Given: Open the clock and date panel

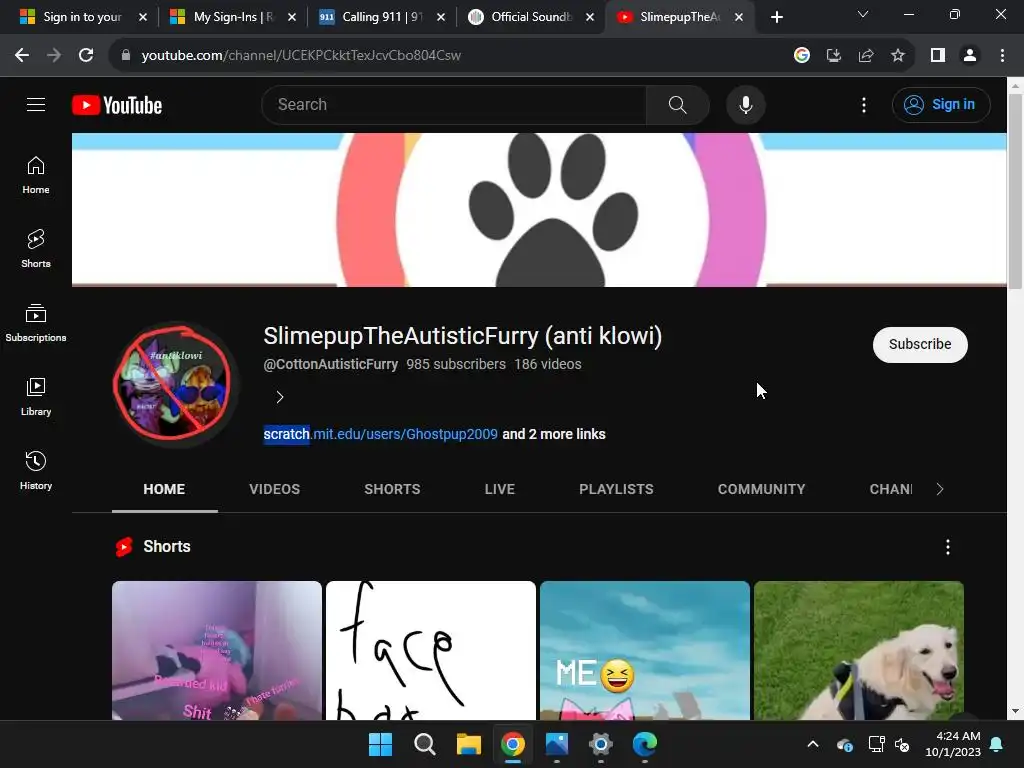Looking at the screenshot, I should tap(953, 744).
